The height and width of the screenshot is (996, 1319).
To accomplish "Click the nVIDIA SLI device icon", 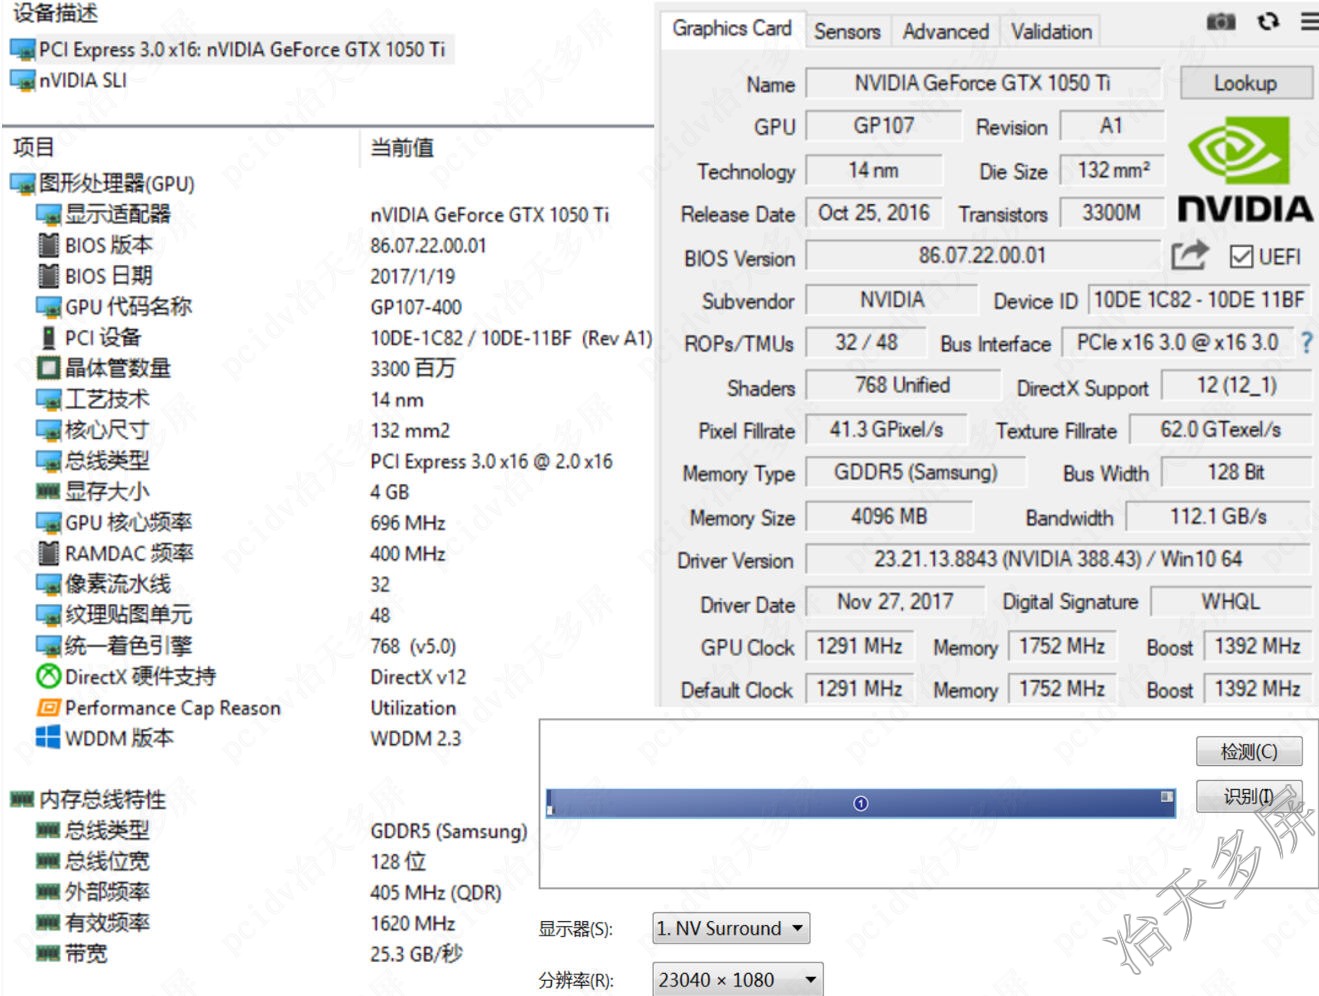I will tap(22, 80).
